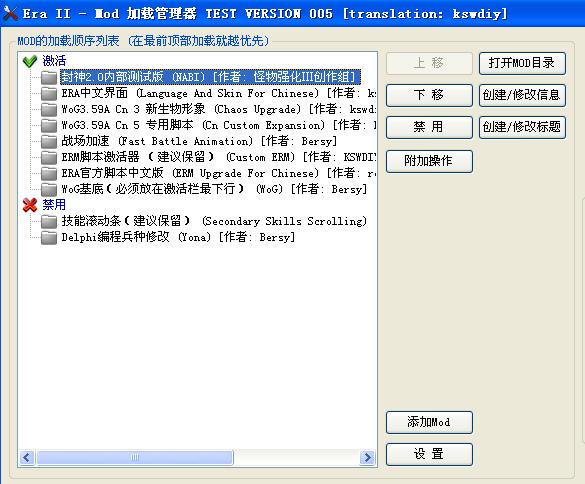
Task: Select the 激活 tree group label
Action: [x=54, y=61]
